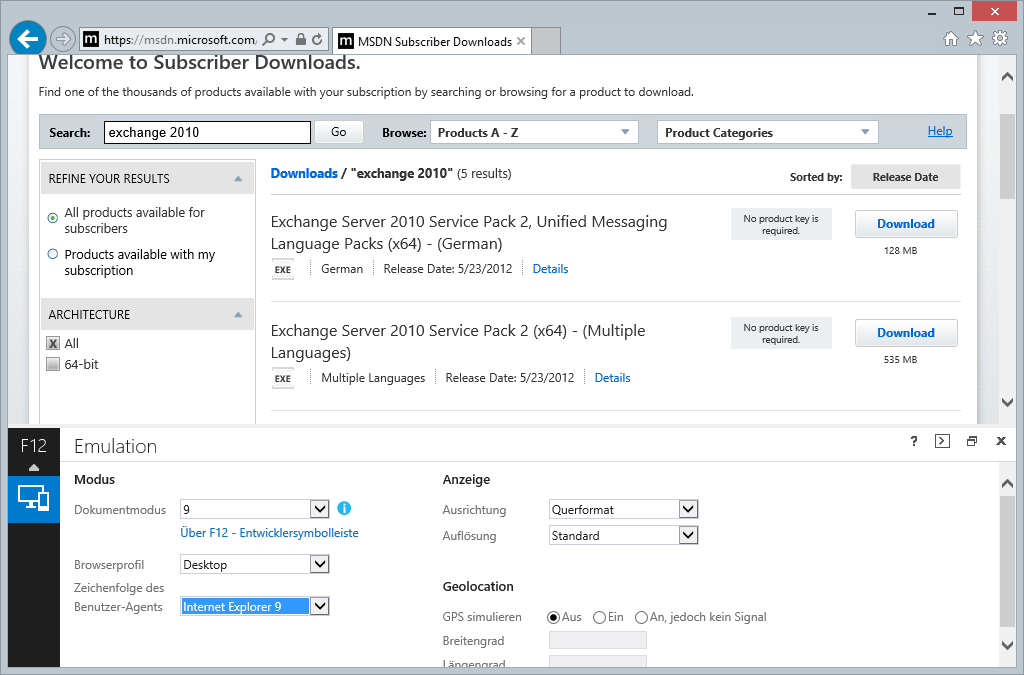Screen dimensions: 1024x675
Task: Open Favorites with the star icon
Action: click(x=975, y=39)
